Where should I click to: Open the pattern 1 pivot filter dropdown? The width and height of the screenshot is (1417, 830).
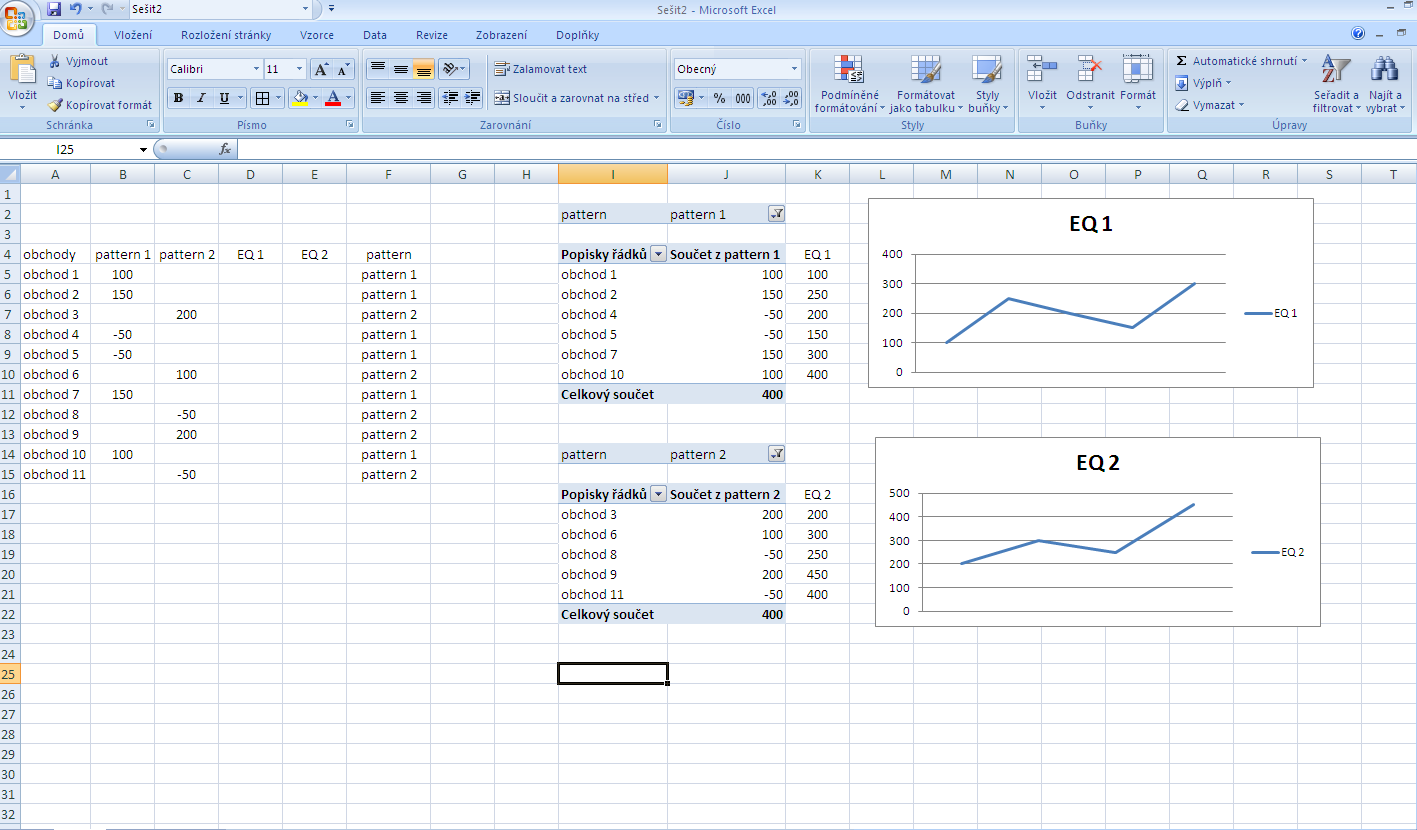pyautogui.click(x=776, y=214)
